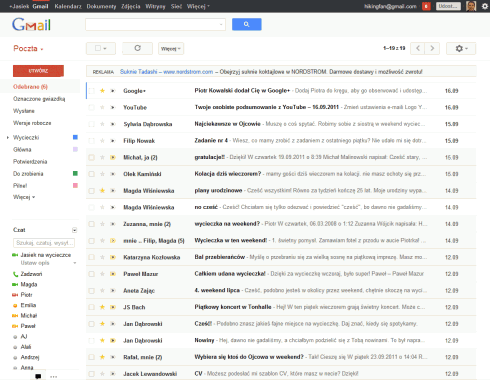Click the red UTWÓRZ compose button
This screenshot has height=380, width=490.
pos(38,71)
